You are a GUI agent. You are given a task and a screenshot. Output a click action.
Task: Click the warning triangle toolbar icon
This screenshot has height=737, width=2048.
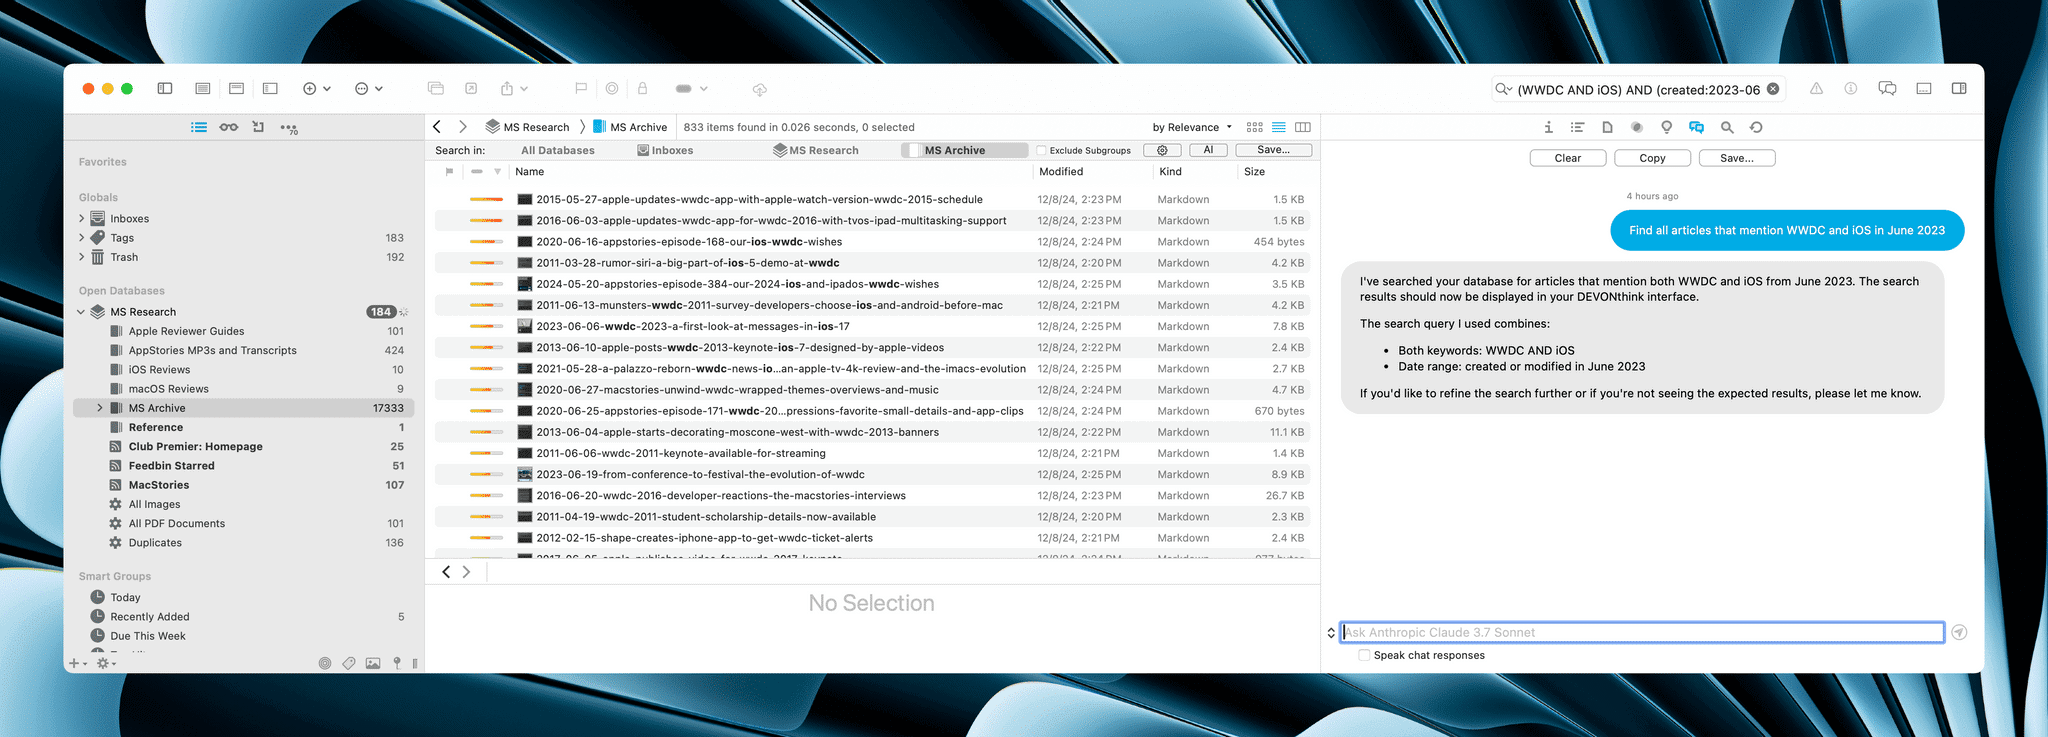1816,89
